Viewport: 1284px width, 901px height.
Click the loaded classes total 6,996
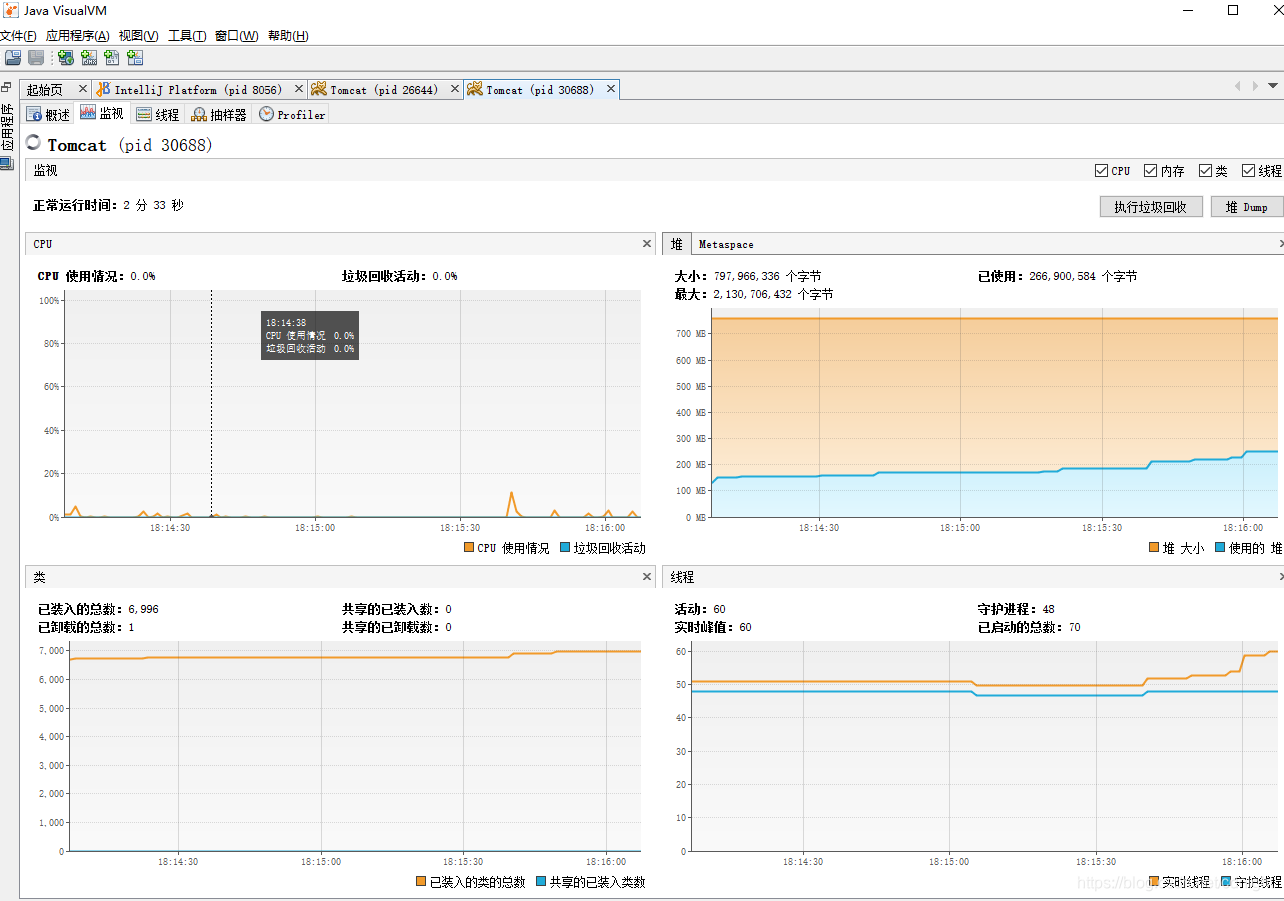click(x=144, y=609)
